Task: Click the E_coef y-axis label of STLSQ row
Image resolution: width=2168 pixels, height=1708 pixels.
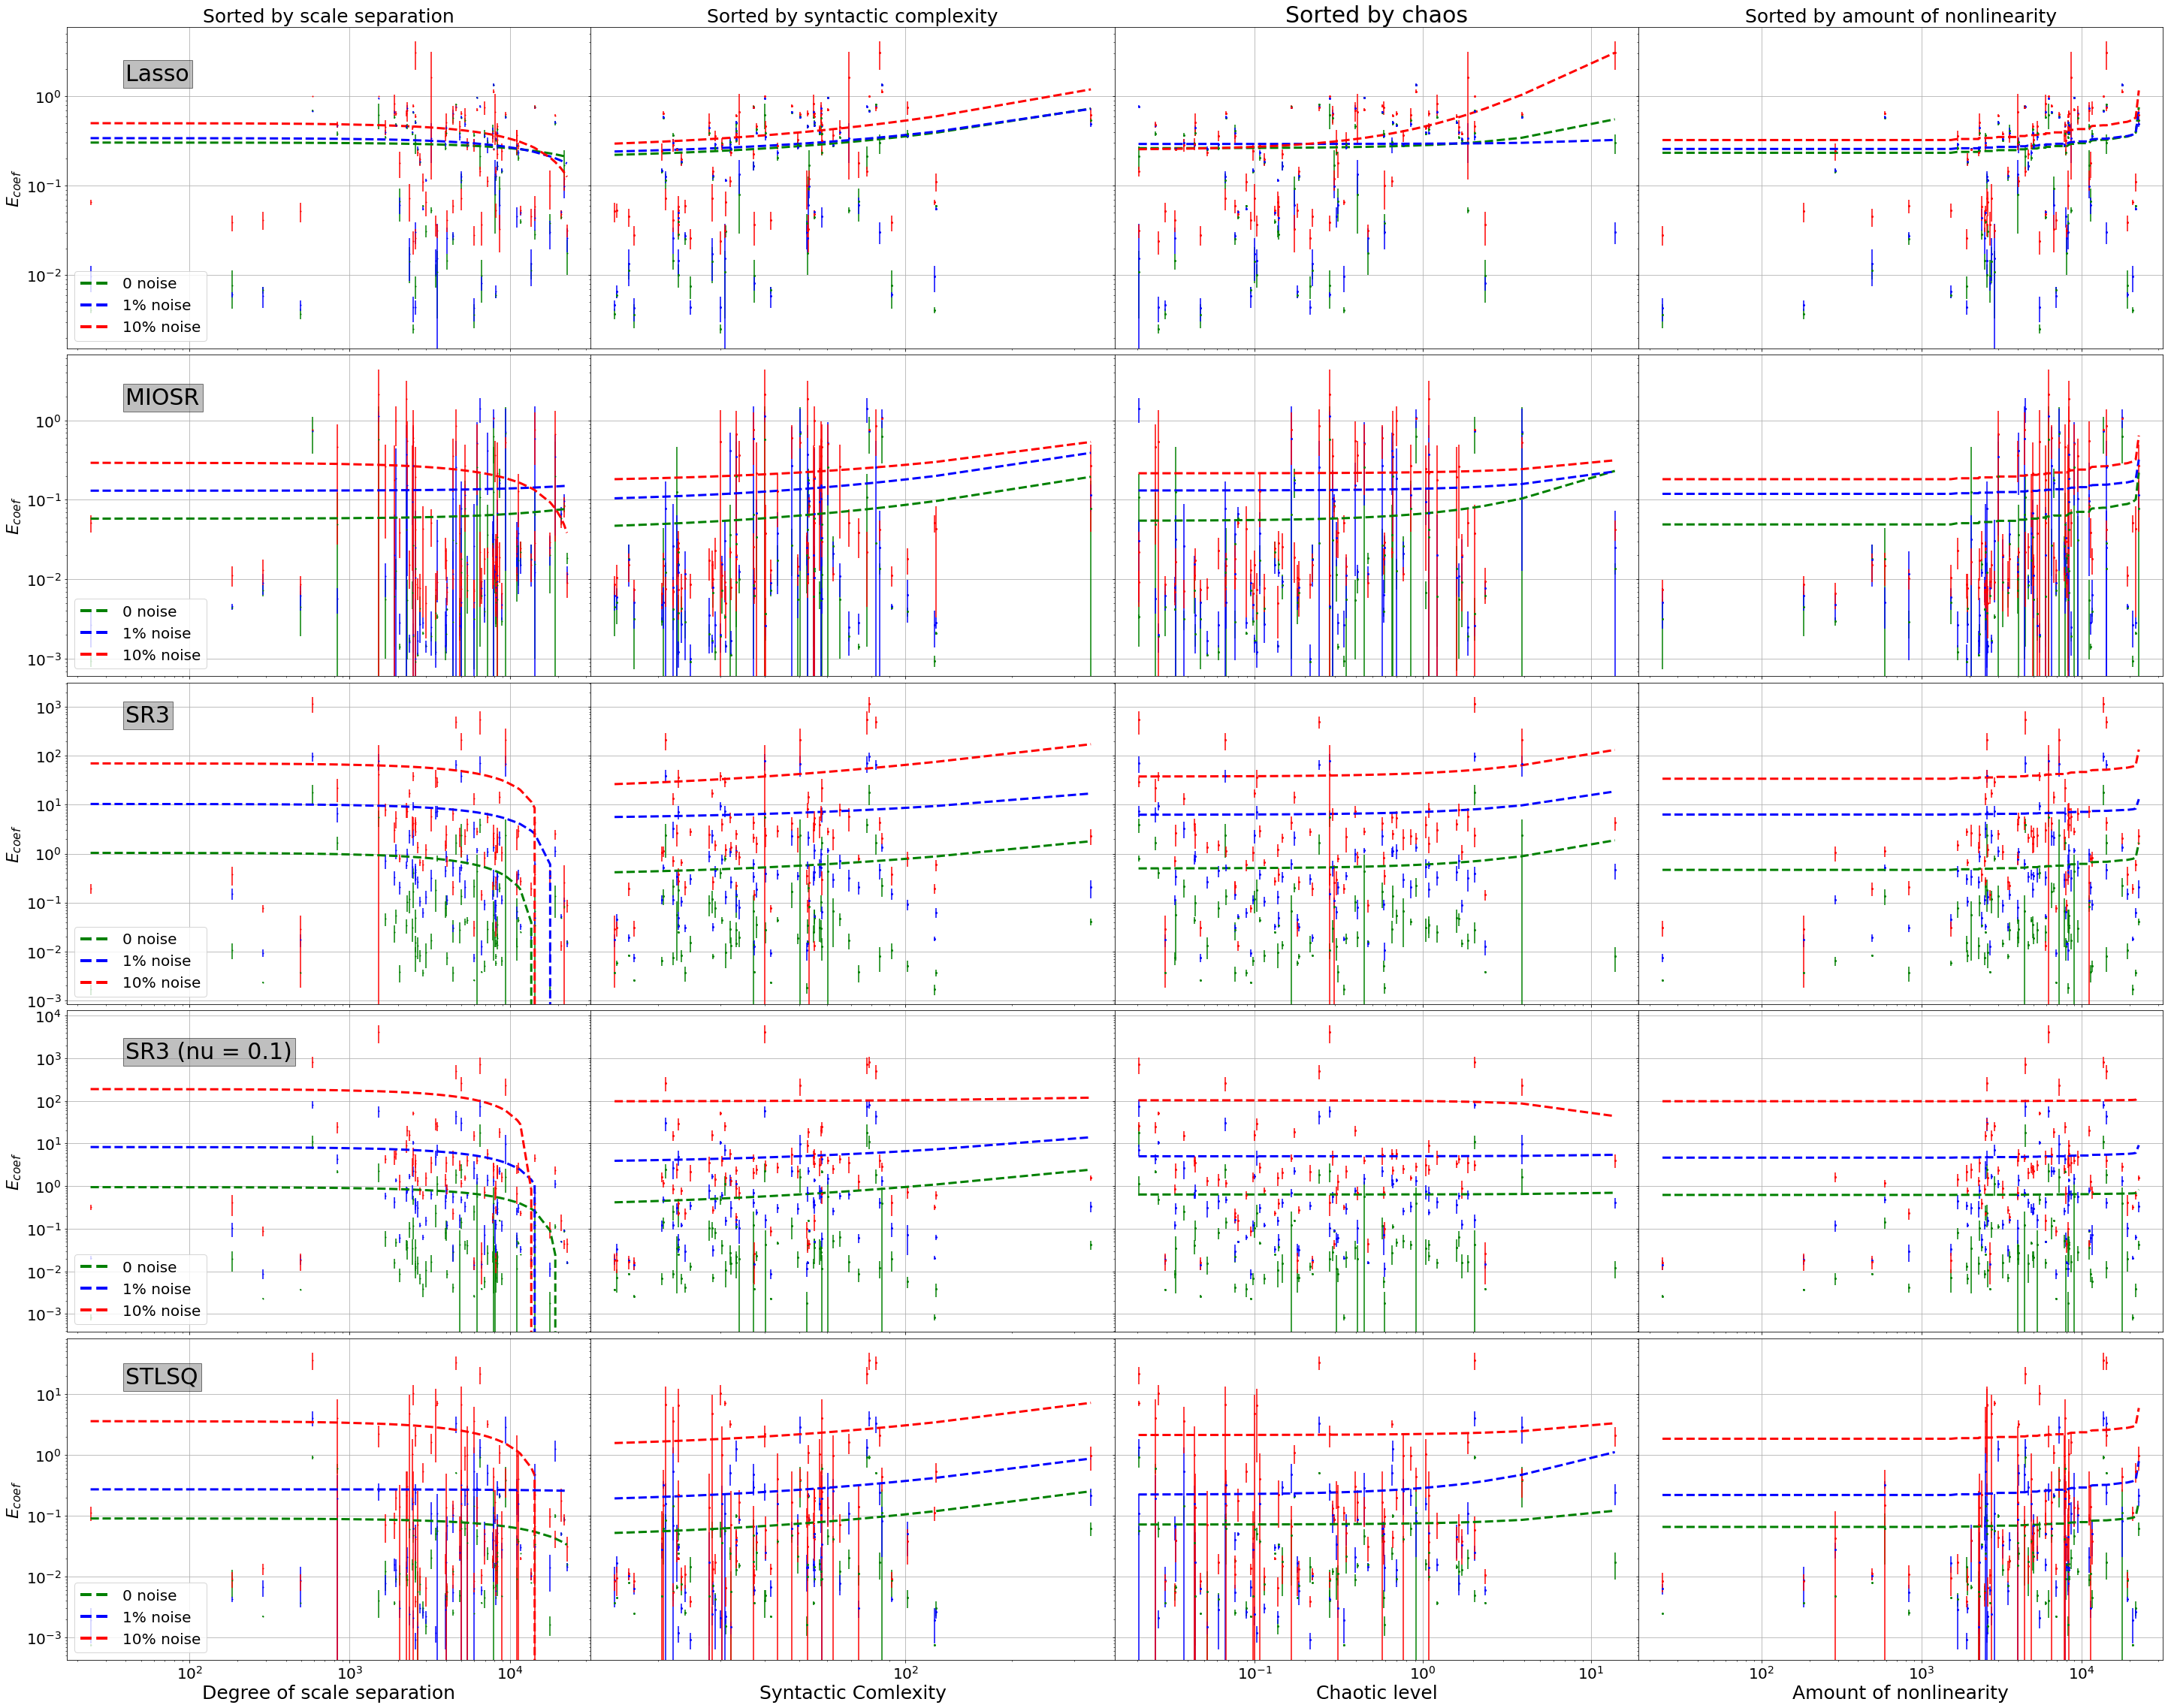Action: click(13, 1500)
